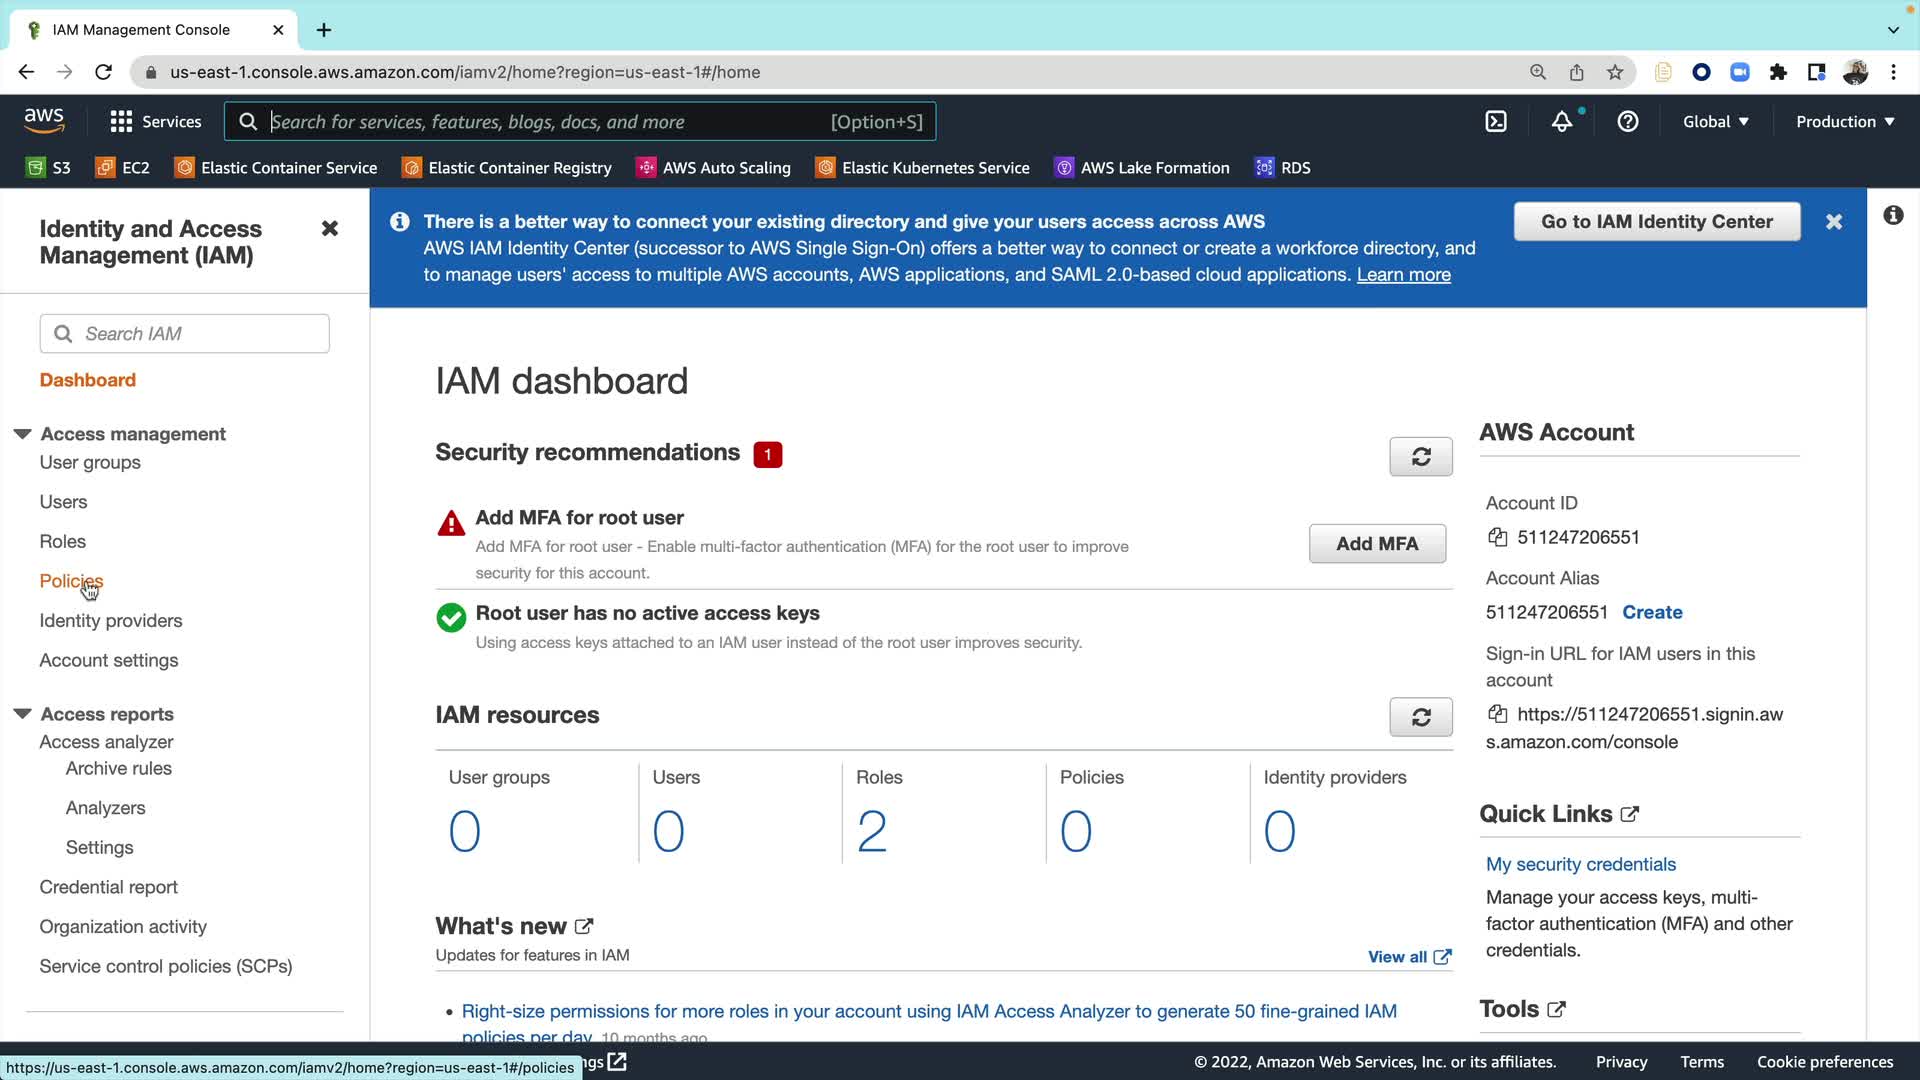Open AWS CloudShell icon in top bar
The image size is (1920, 1080).
coord(1496,122)
